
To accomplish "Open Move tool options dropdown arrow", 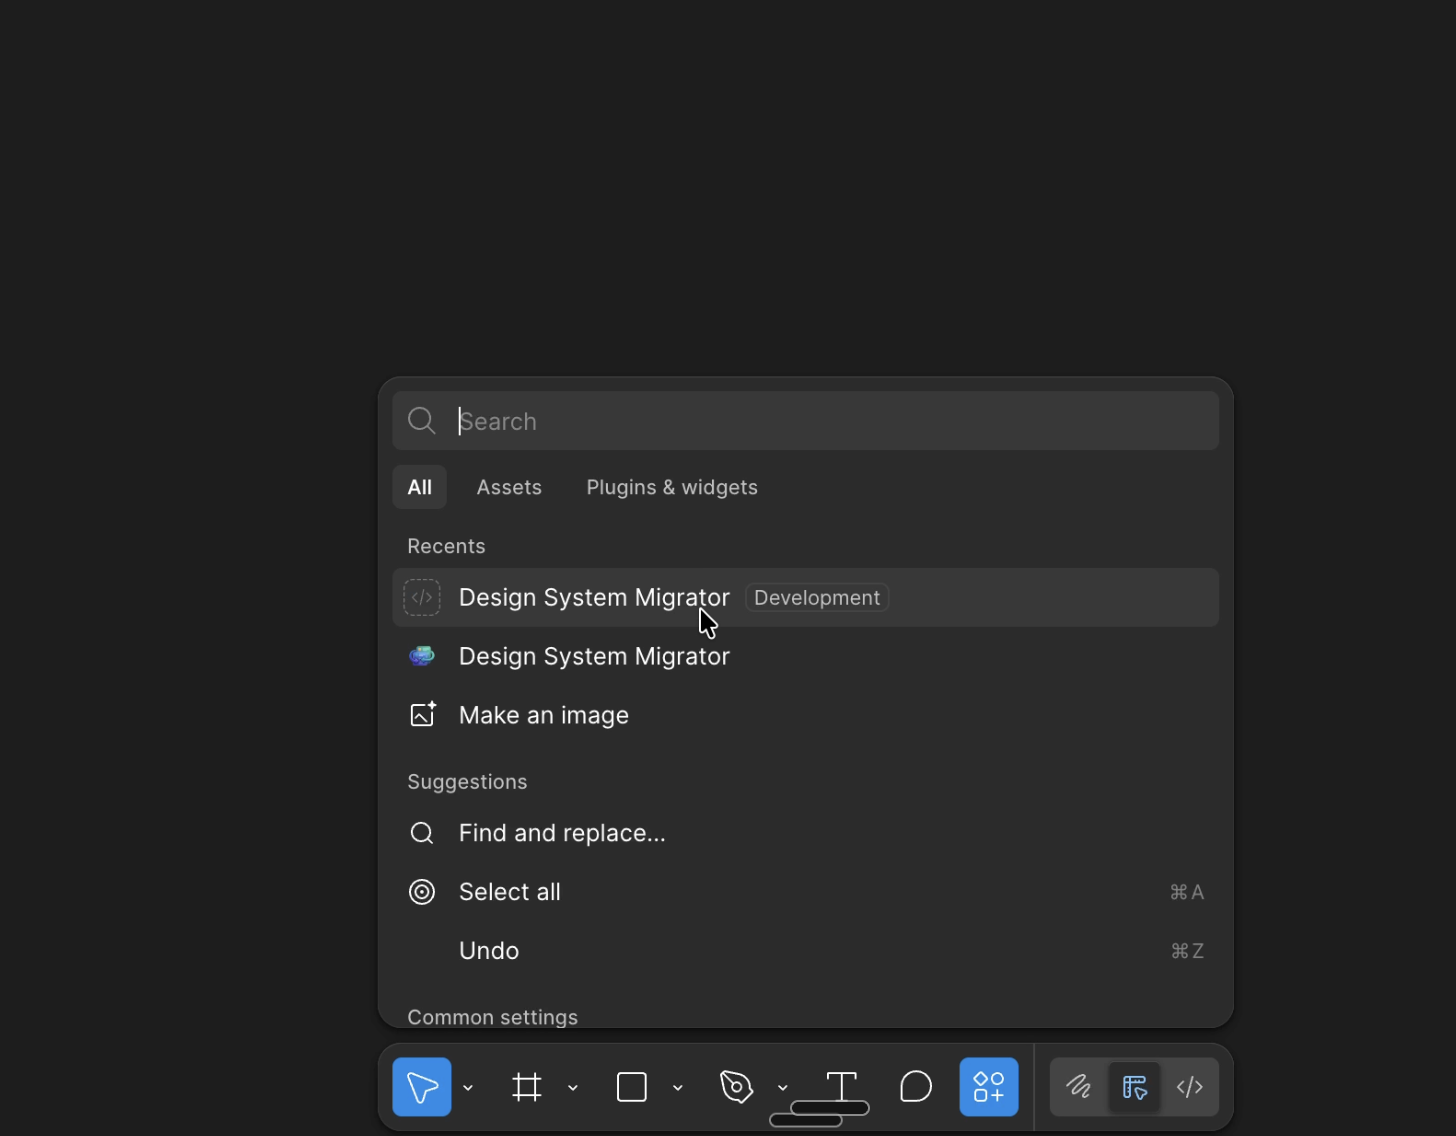I will tap(468, 1088).
